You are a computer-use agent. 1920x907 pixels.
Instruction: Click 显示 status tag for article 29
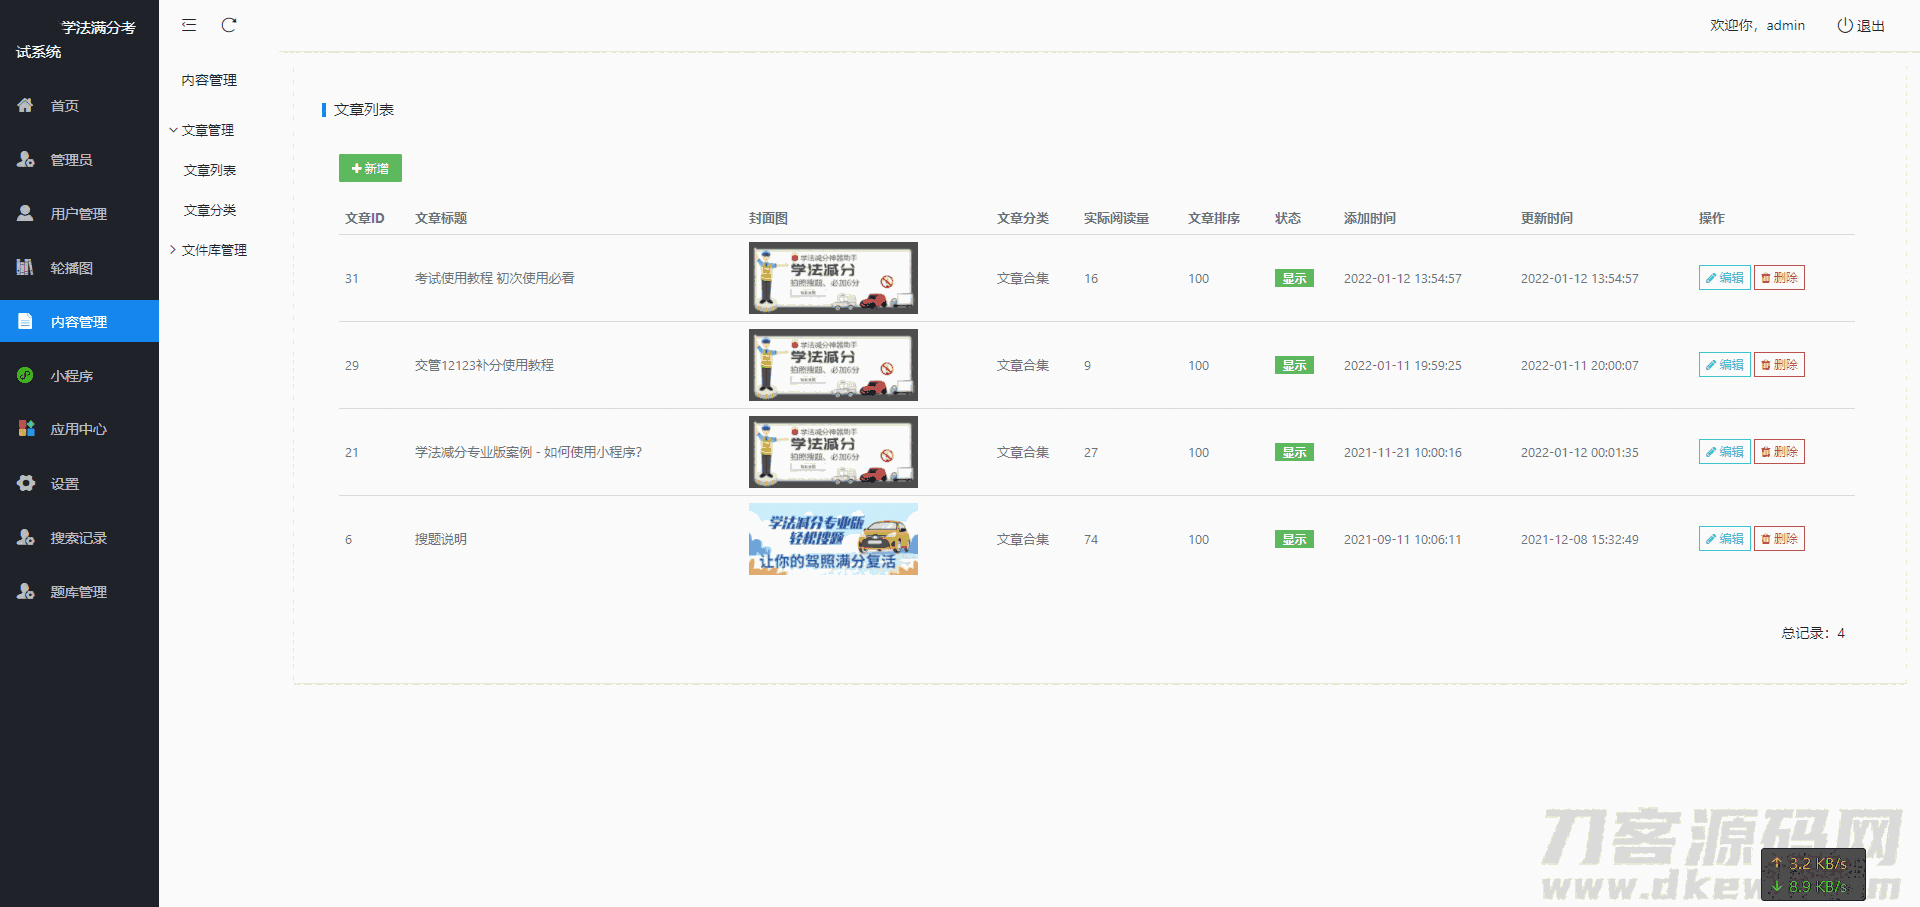[1294, 365]
